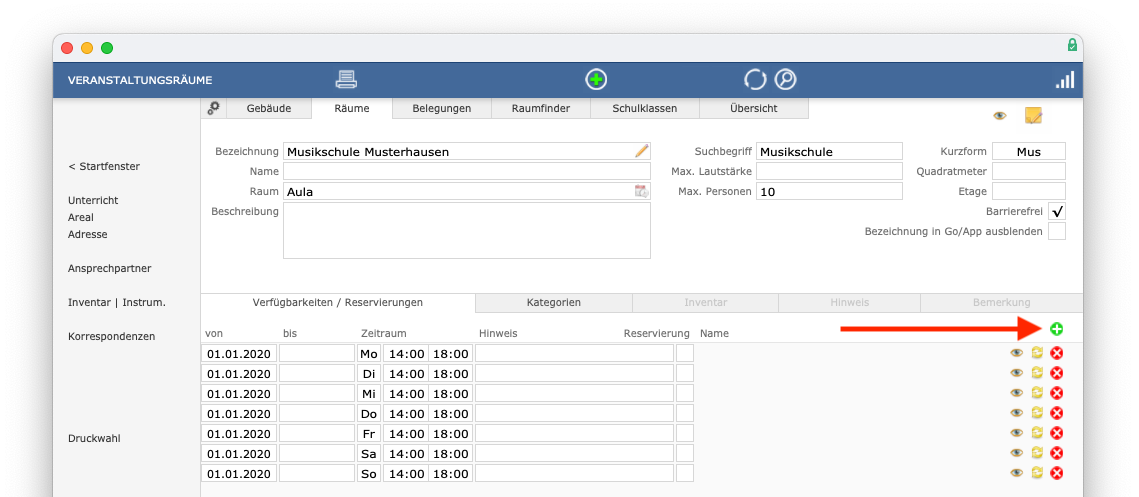Click the eye icon in the Mo row

(x=1017, y=353)
